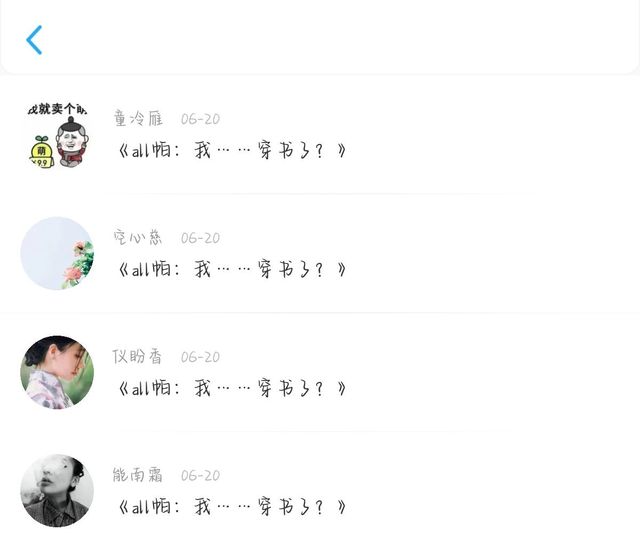Image resolution: width=640 pixels, height=547 pixels.
Task: Go back using the blue arrow
Action: 34,40
